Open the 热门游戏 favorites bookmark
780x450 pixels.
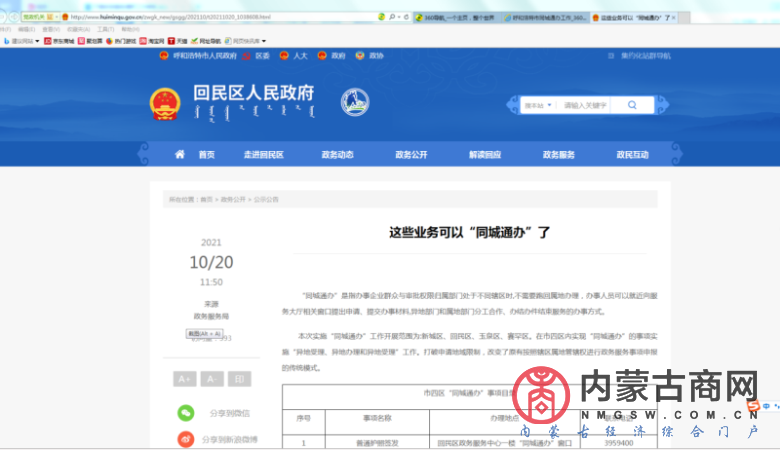point(121,41)
